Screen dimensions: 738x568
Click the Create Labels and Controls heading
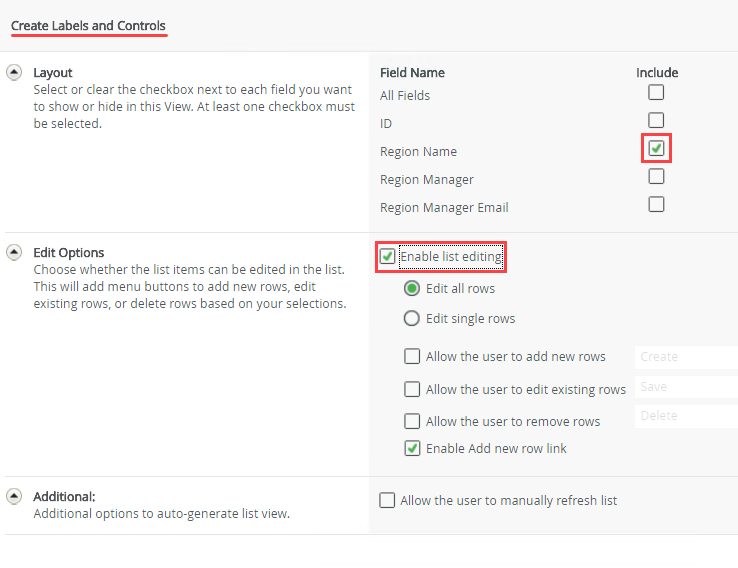click(x=89, y=25)
